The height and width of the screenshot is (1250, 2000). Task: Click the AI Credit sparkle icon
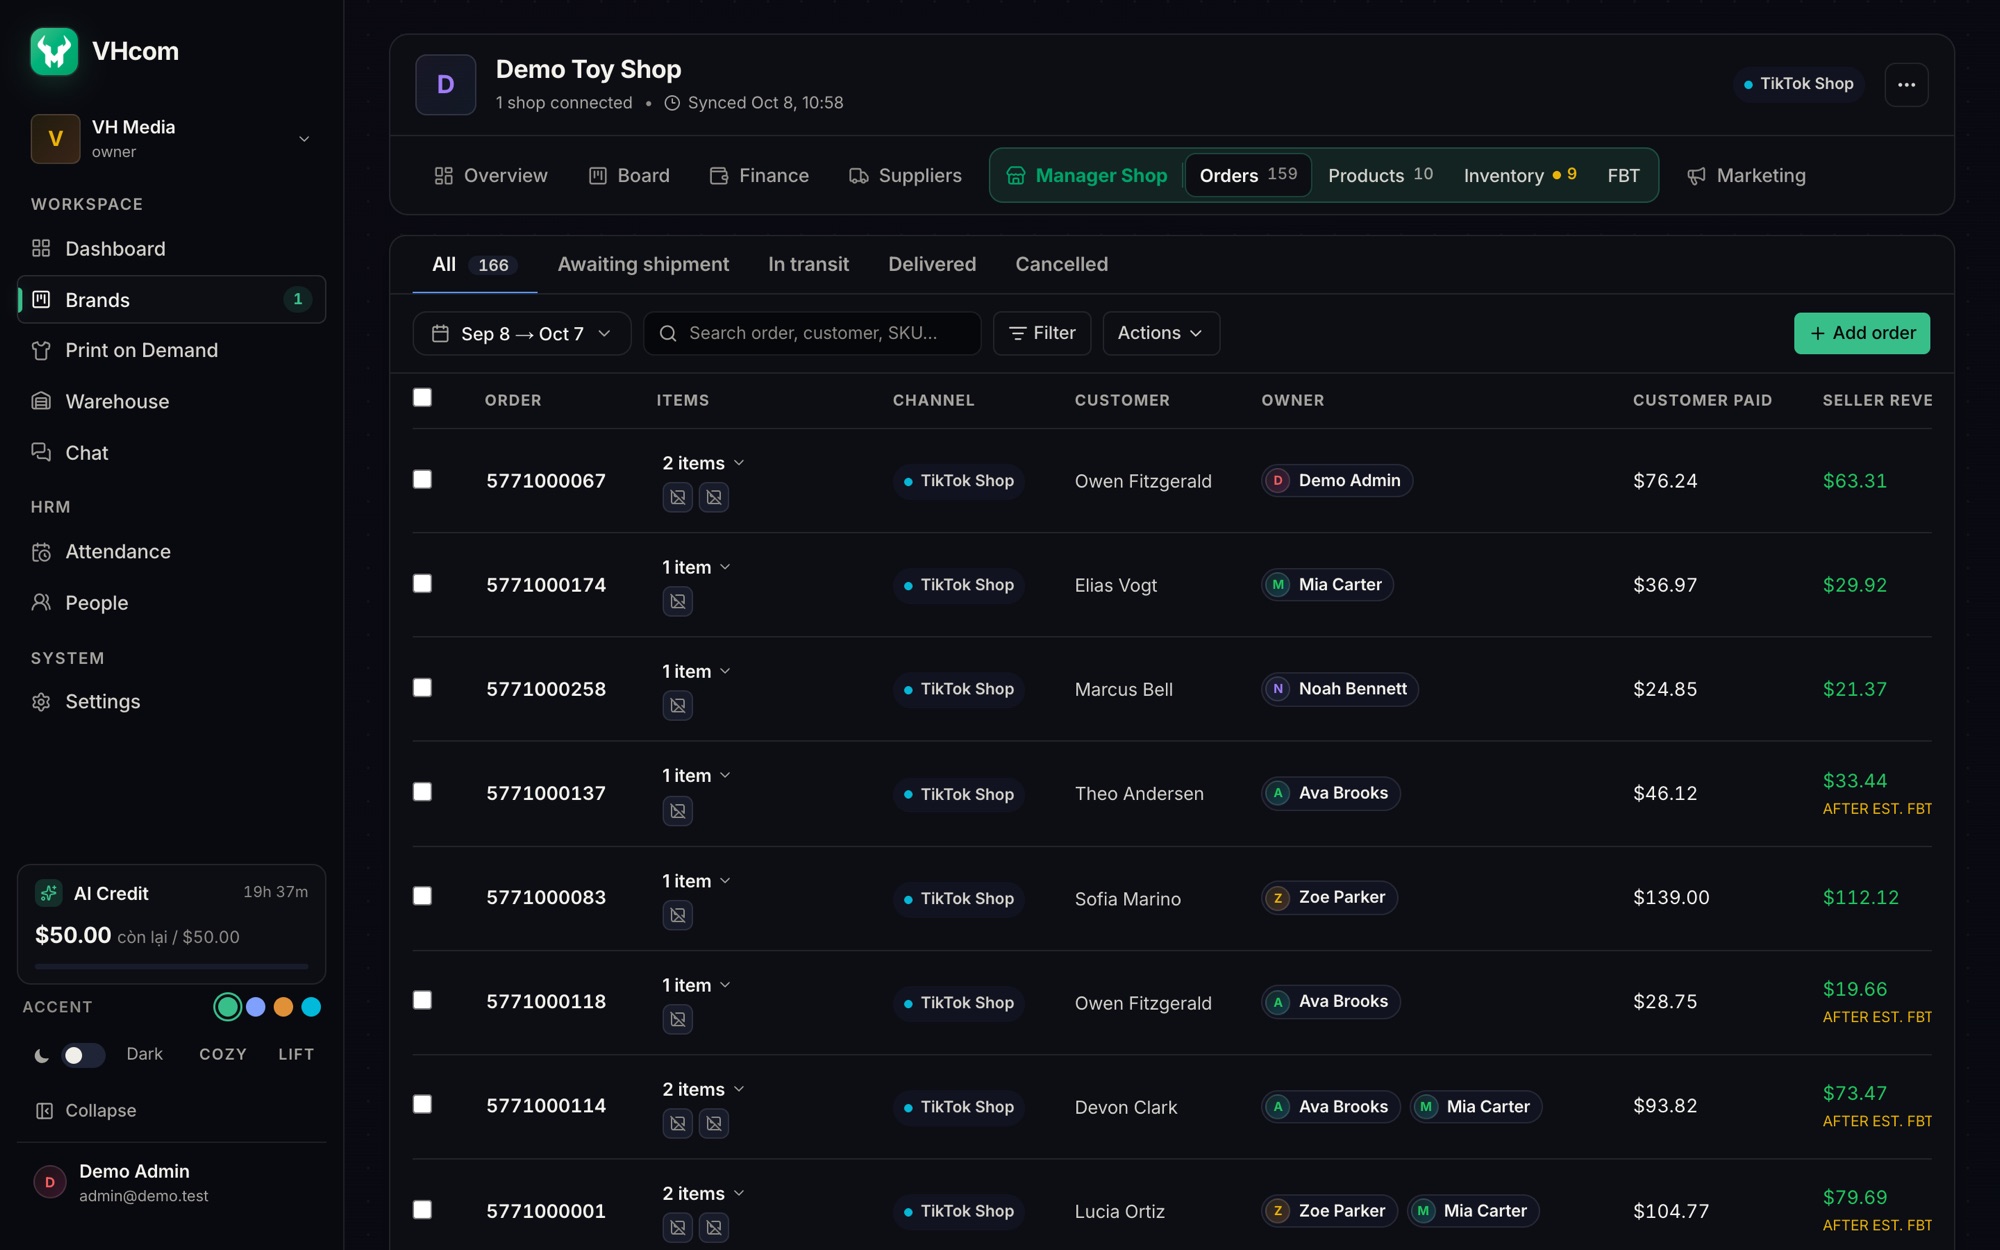point(48,893)
